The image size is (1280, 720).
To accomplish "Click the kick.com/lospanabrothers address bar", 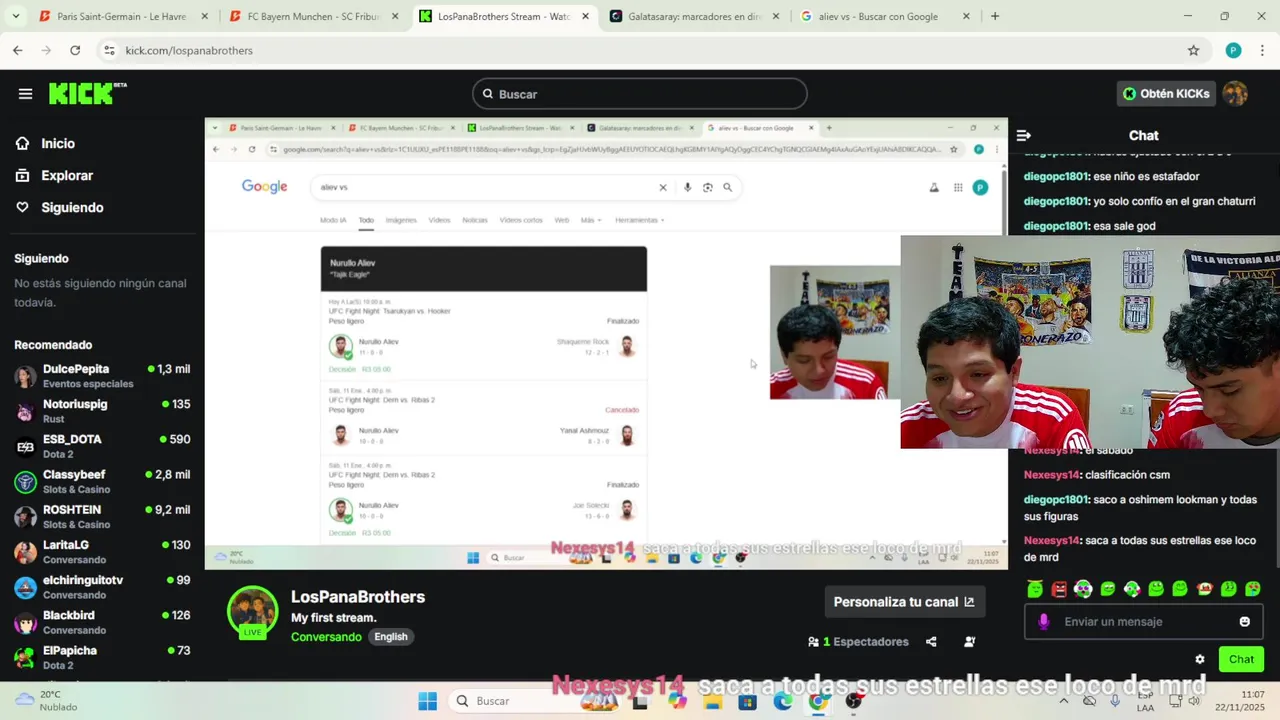I will point(640,50).
